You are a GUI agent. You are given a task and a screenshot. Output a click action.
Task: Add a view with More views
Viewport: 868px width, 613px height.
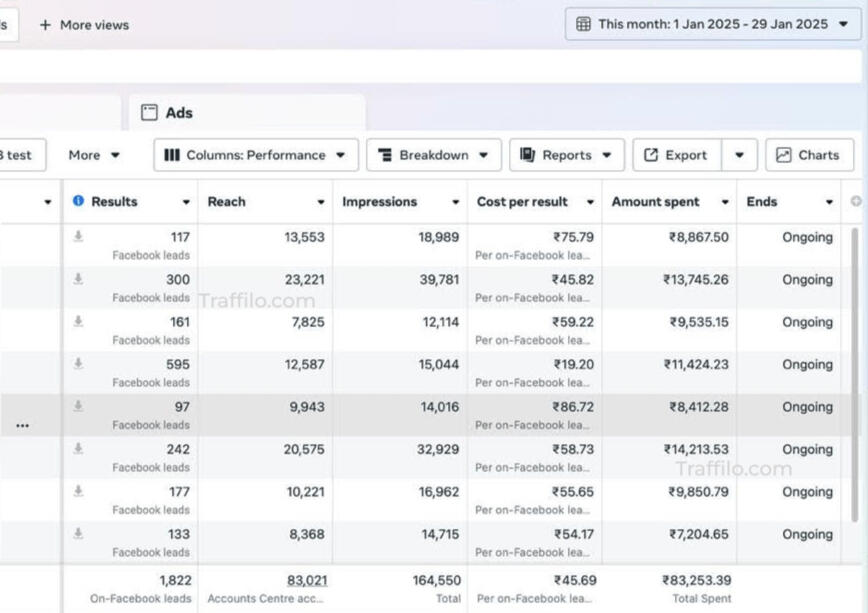coord(84,24)
